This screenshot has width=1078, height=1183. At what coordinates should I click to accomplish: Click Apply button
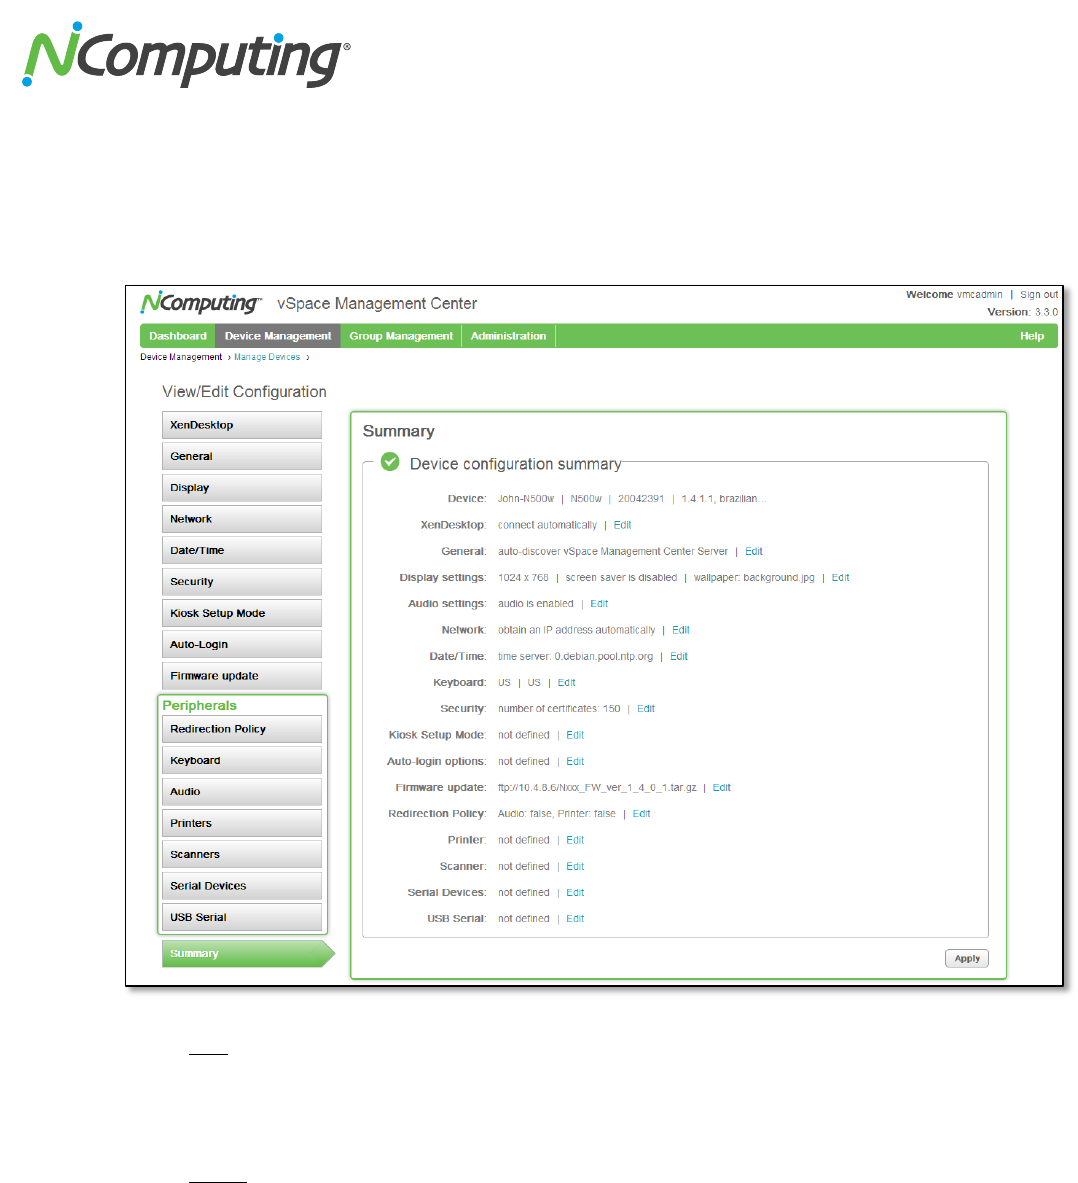click(x=966, y=958)
